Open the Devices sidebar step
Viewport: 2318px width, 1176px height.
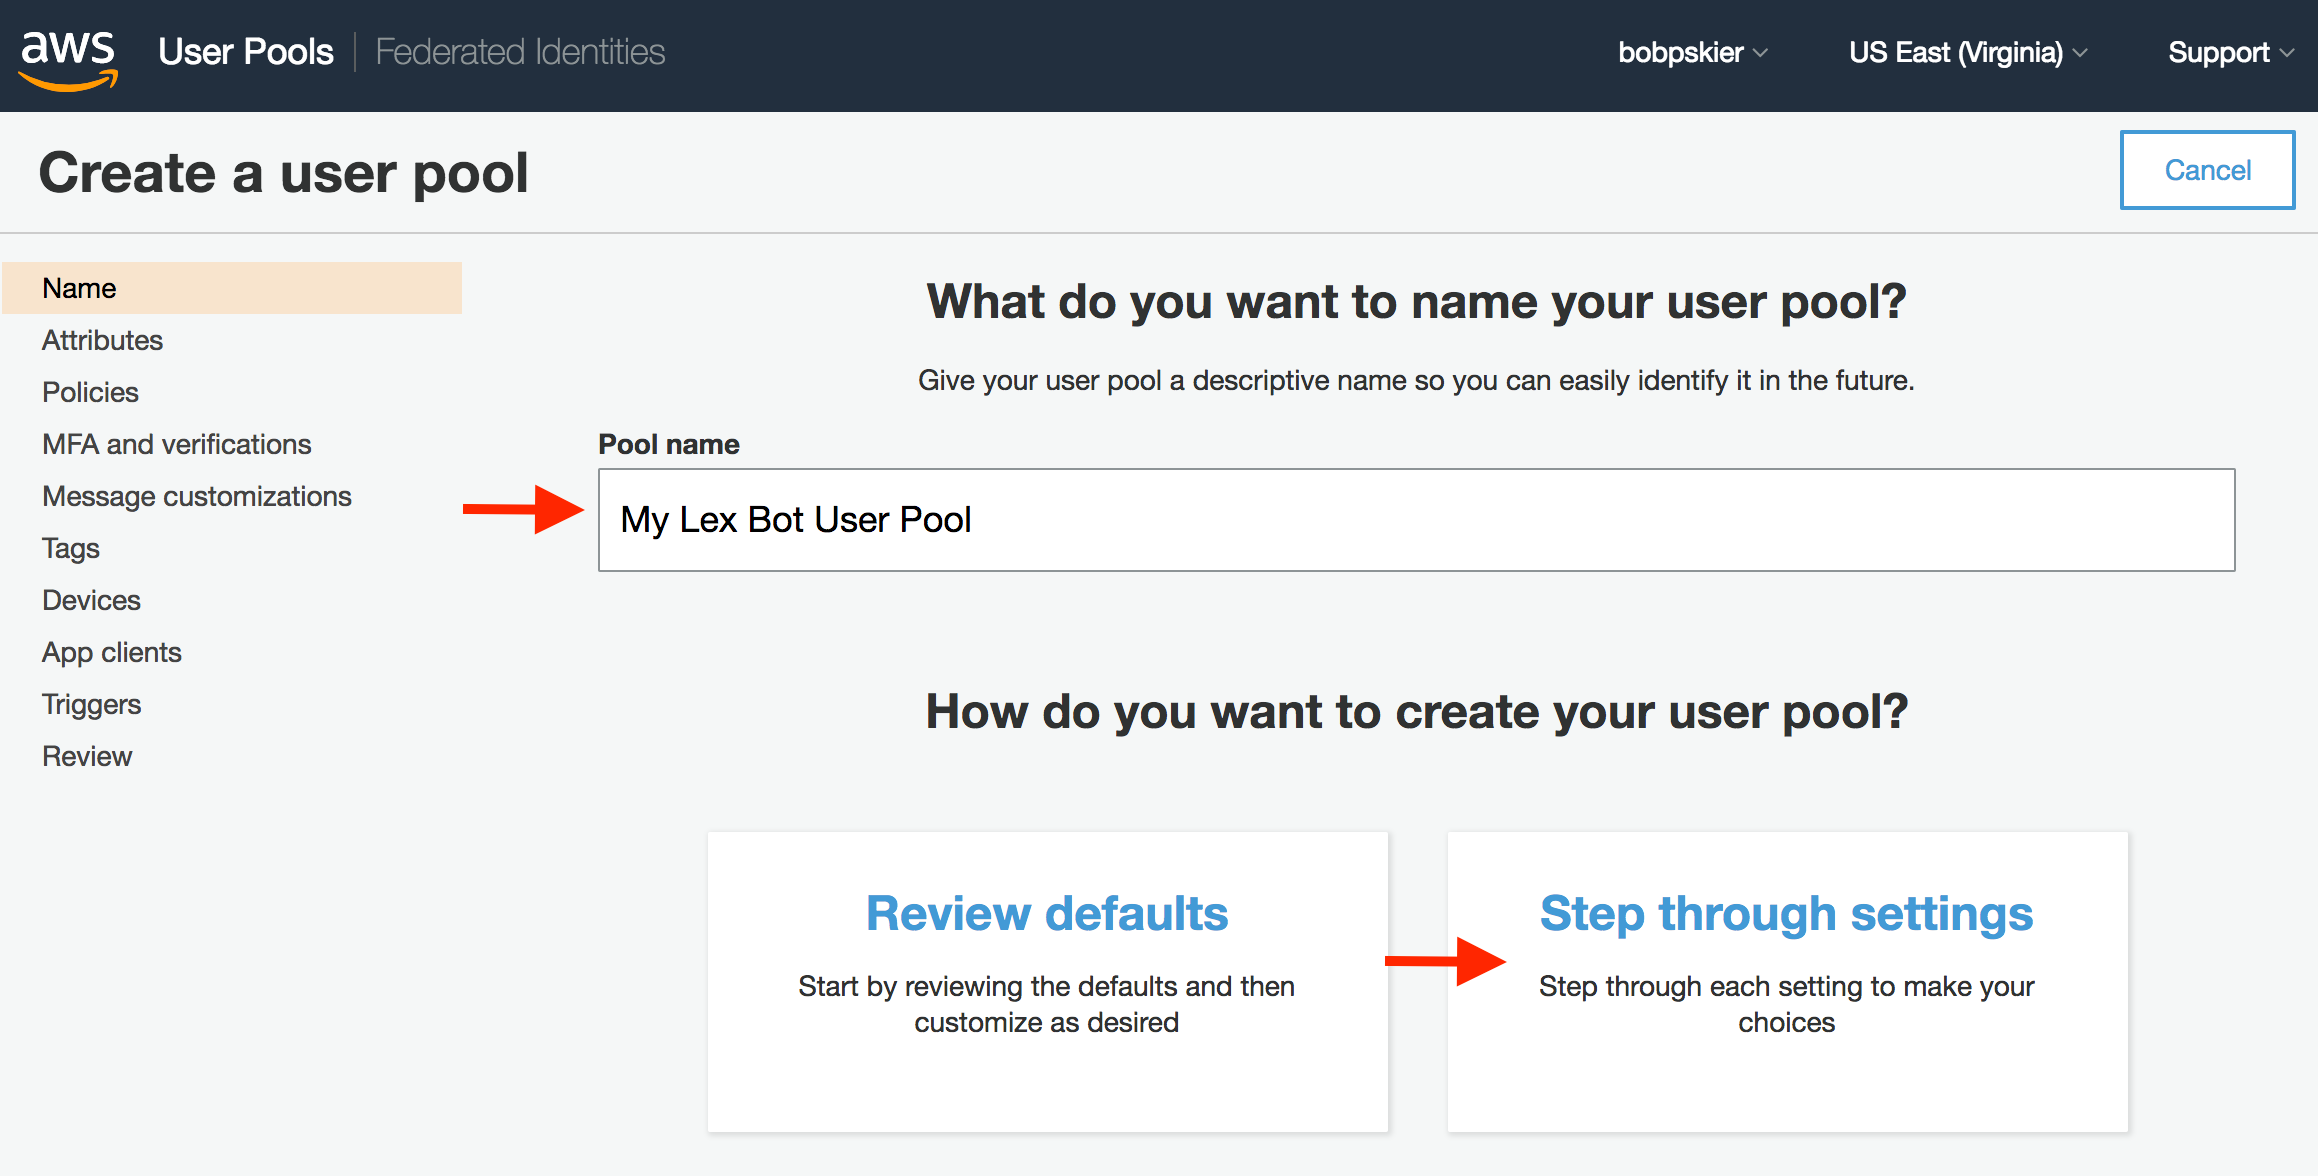(x=91, y=600)
